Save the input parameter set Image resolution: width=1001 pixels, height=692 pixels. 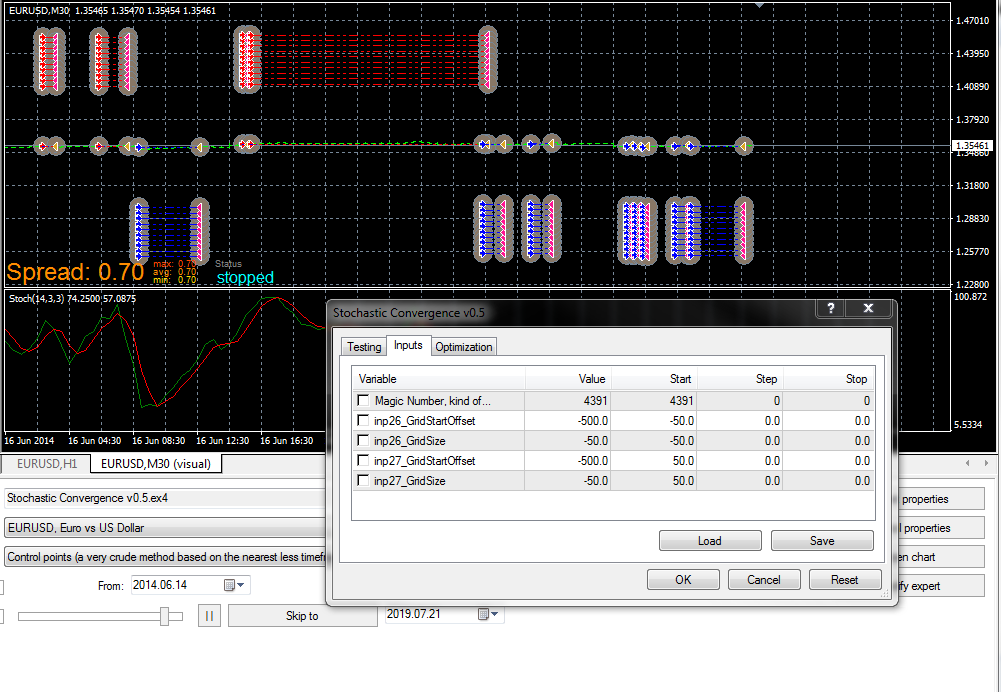pyautogui.click(x=822, y=541)
